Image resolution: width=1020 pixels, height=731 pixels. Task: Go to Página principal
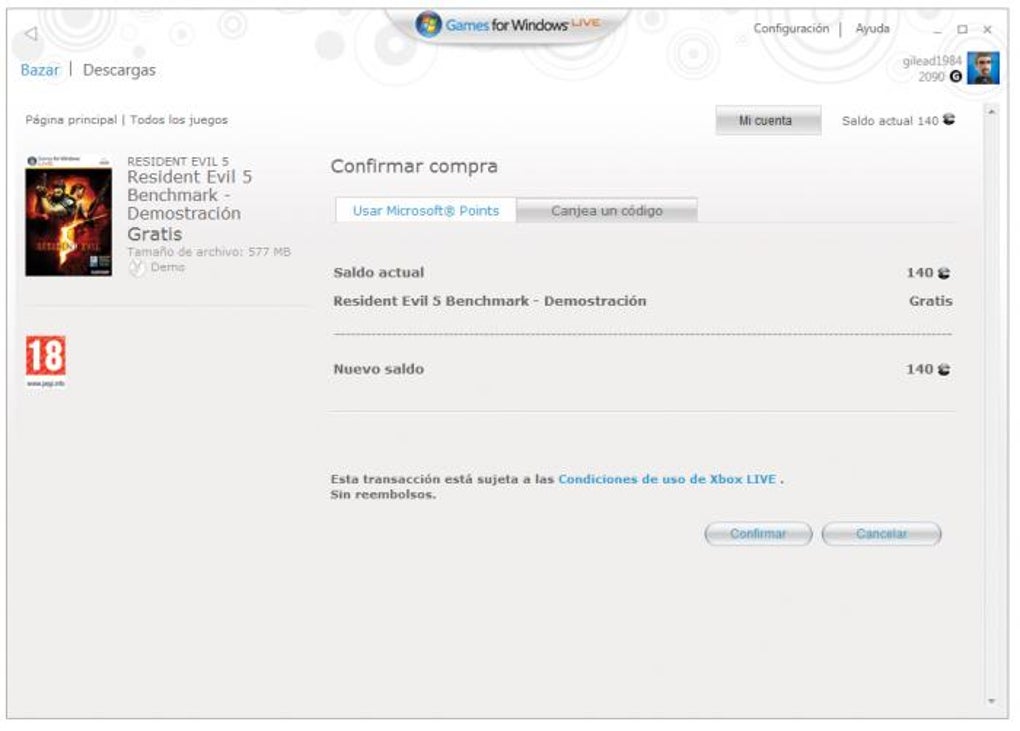tap(71, 120)
